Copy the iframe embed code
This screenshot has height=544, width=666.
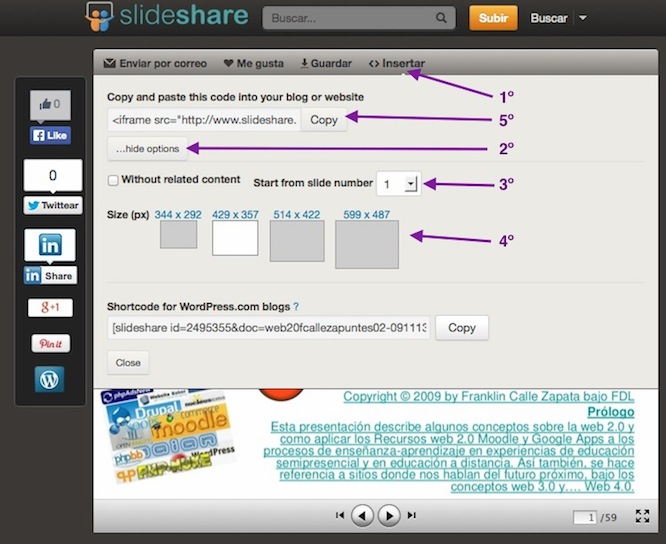tap(324, 120)
